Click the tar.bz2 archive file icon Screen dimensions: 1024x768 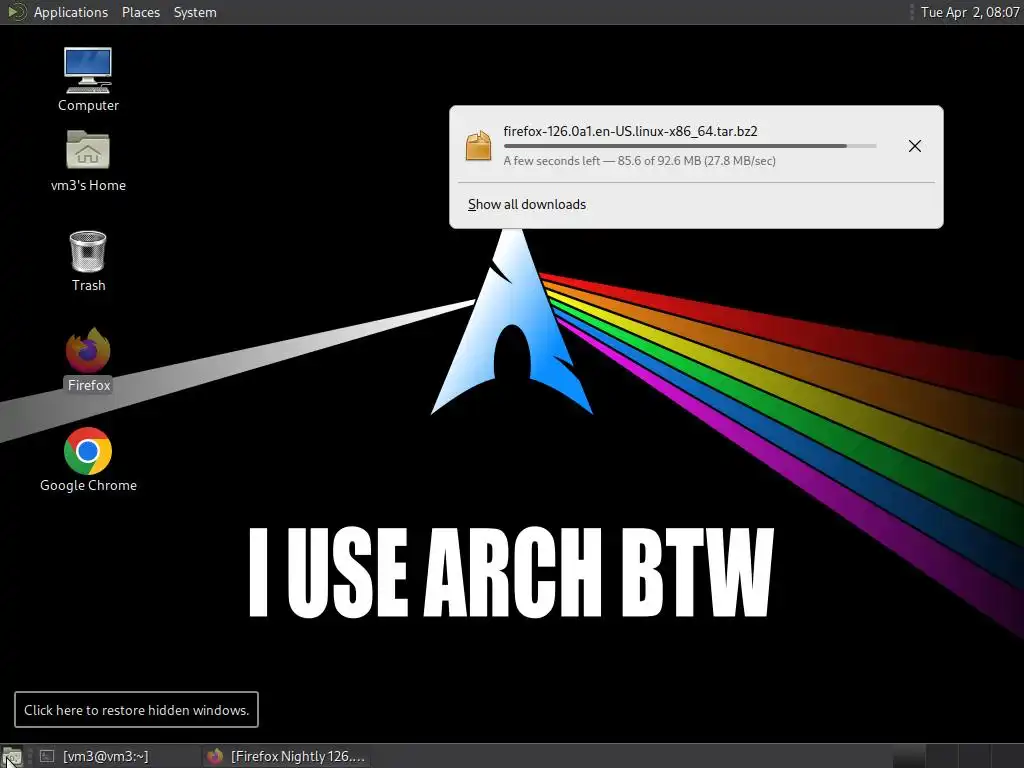click(x=478, y=146)
